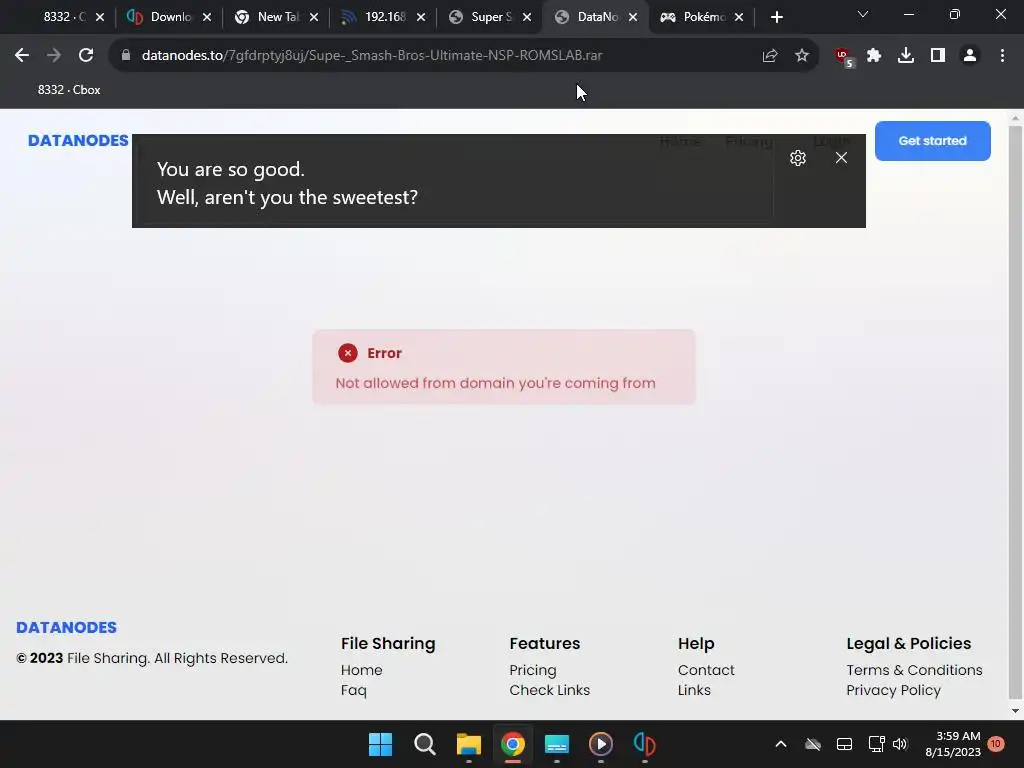Open footer Faq link

coord(353,690)
